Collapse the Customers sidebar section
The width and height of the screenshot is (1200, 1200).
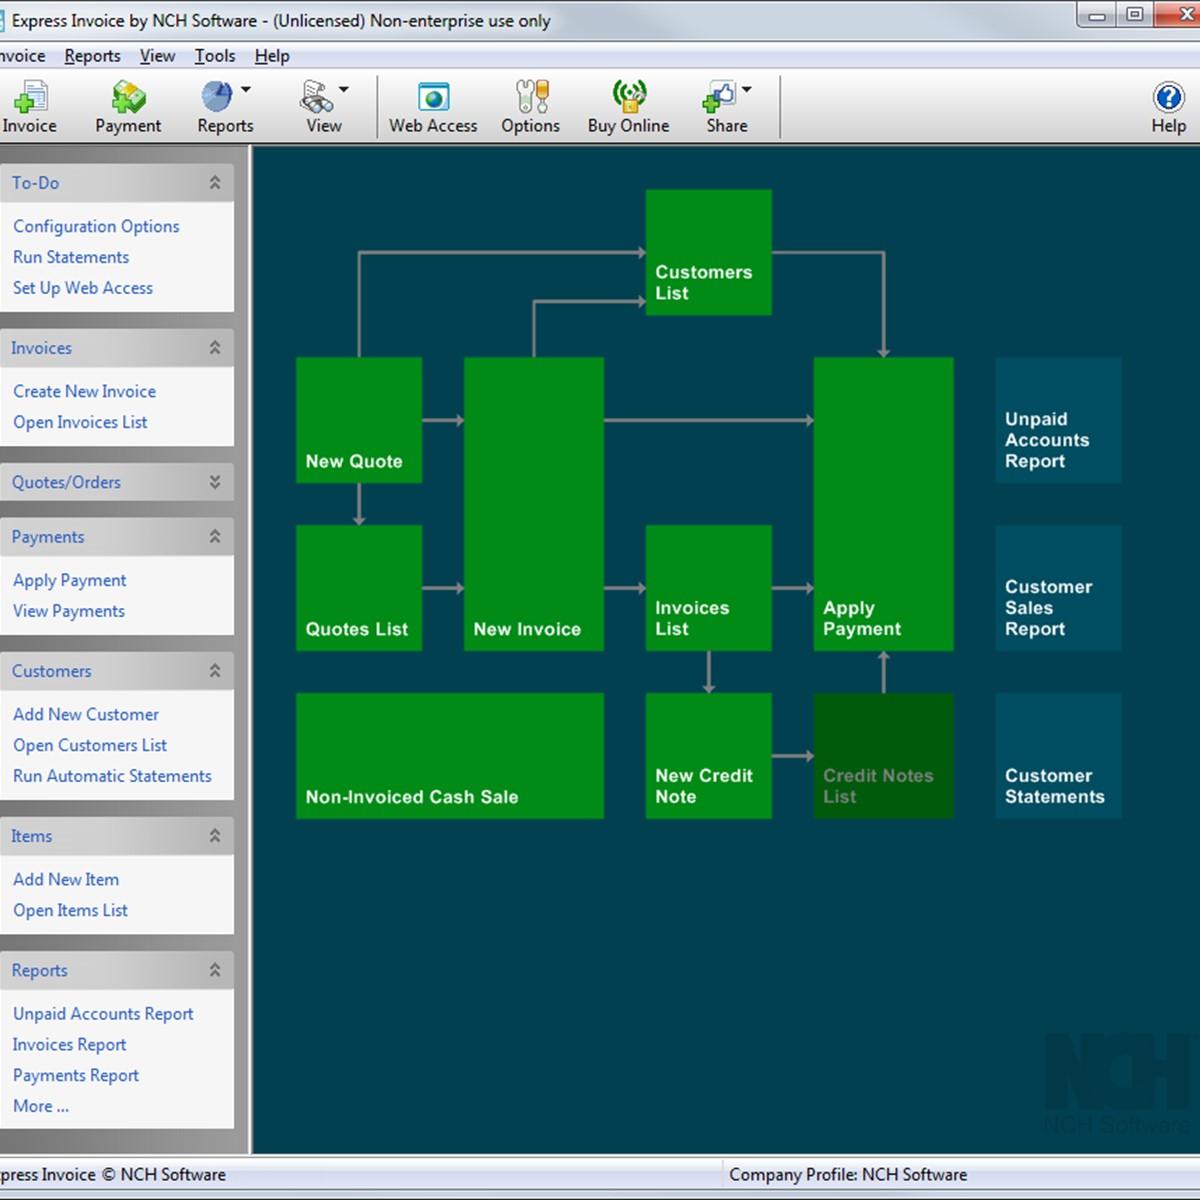(x=215, y=671)
